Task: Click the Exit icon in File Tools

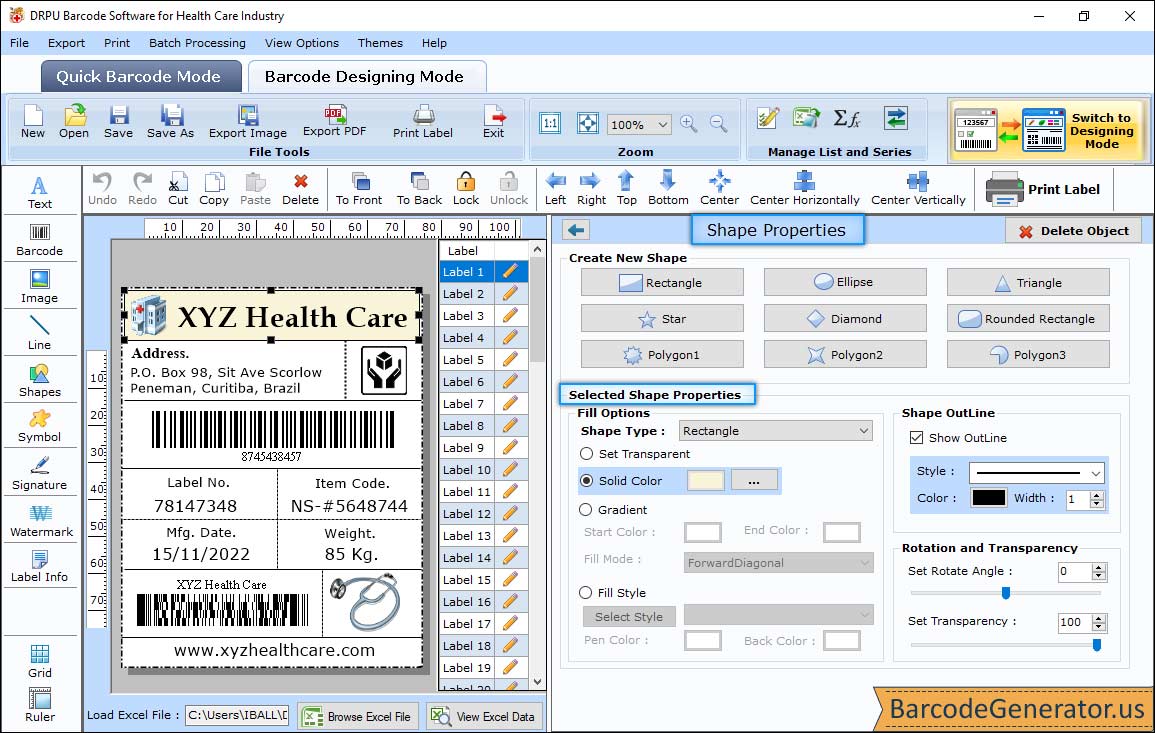Action: click(494, 122)
